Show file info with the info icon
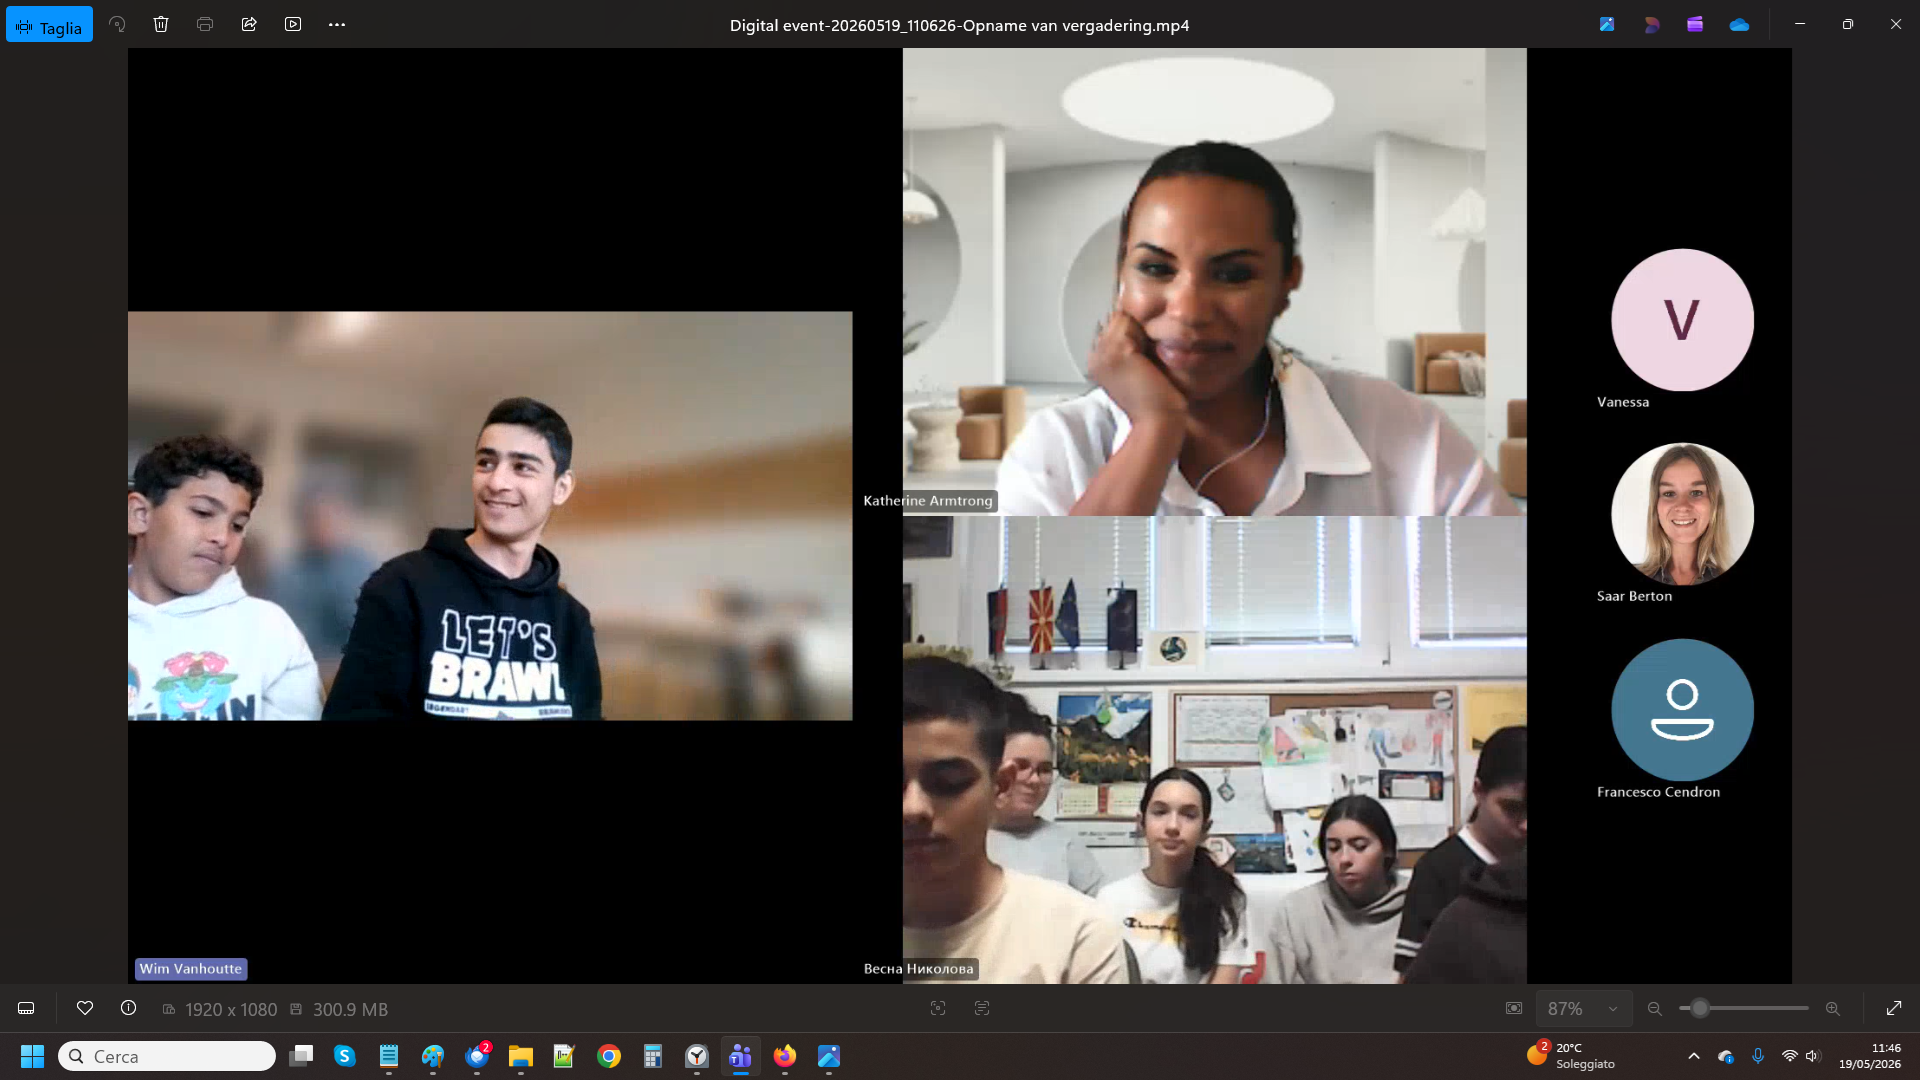The width and height of the screenshot is (1920, 1080). point(129,1008)
